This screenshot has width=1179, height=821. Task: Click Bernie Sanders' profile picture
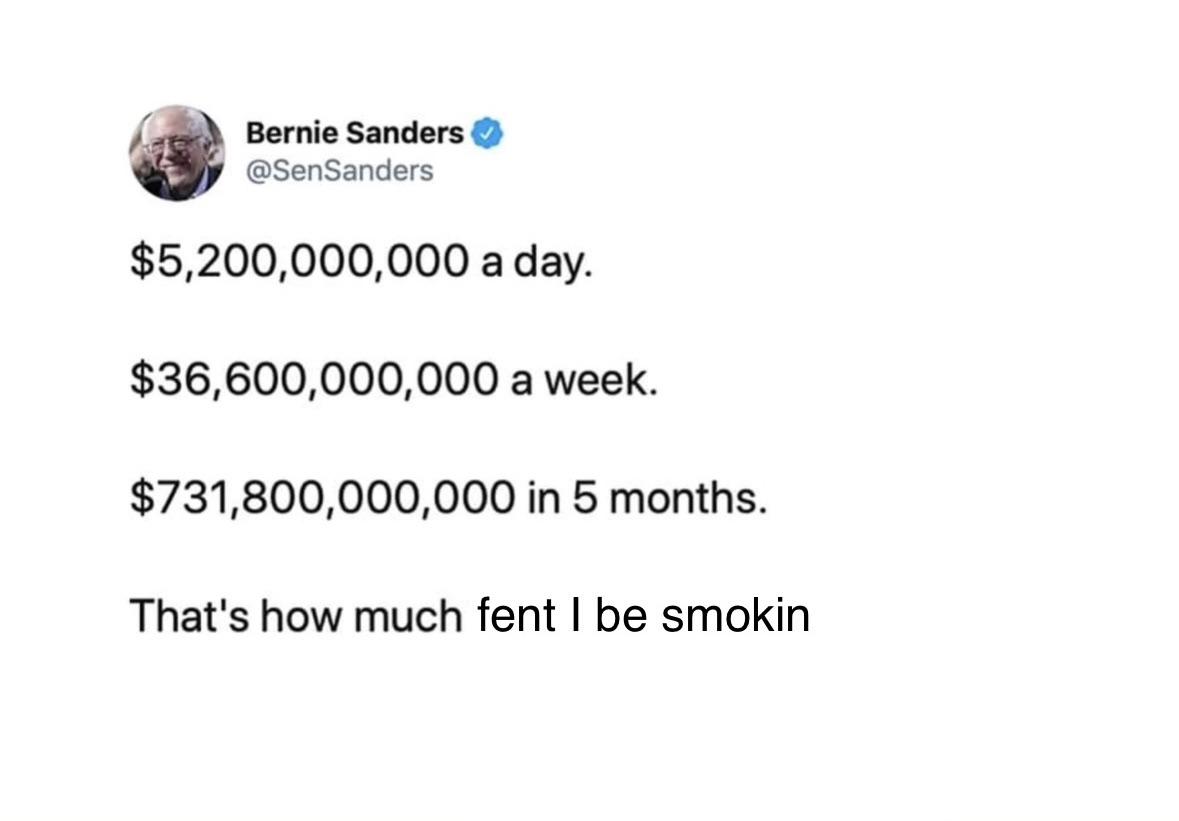(x=176, y=153)
